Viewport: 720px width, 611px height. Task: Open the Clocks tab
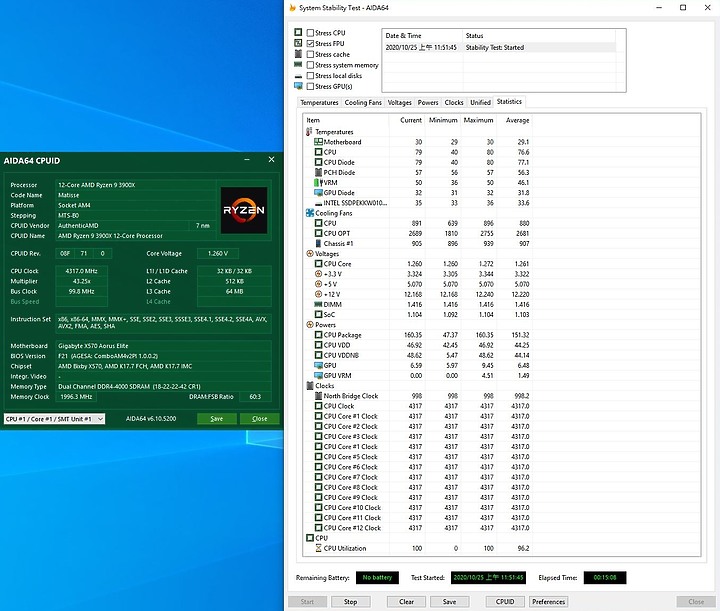click(x=454, y=102)
